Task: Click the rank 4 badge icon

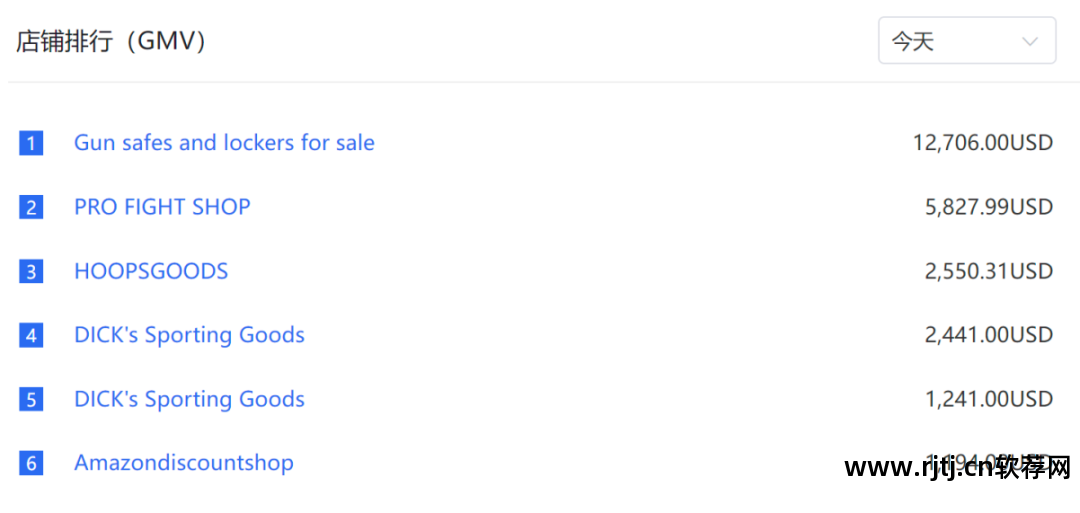Action: tap(31, 335)
